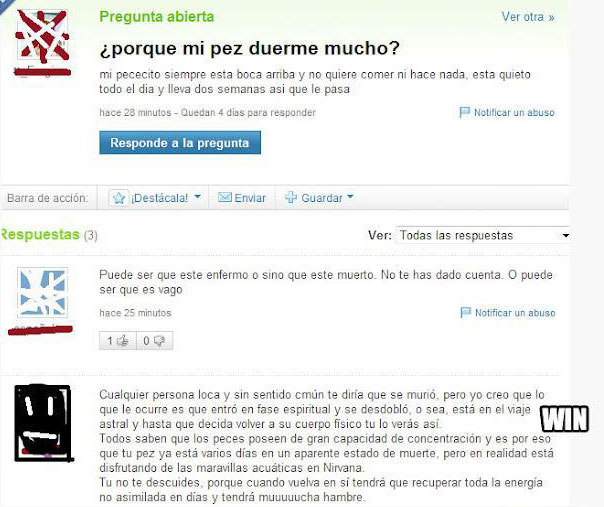Expand the Guardar dropdown arrow
604x507 pixels.
[350, 196]
